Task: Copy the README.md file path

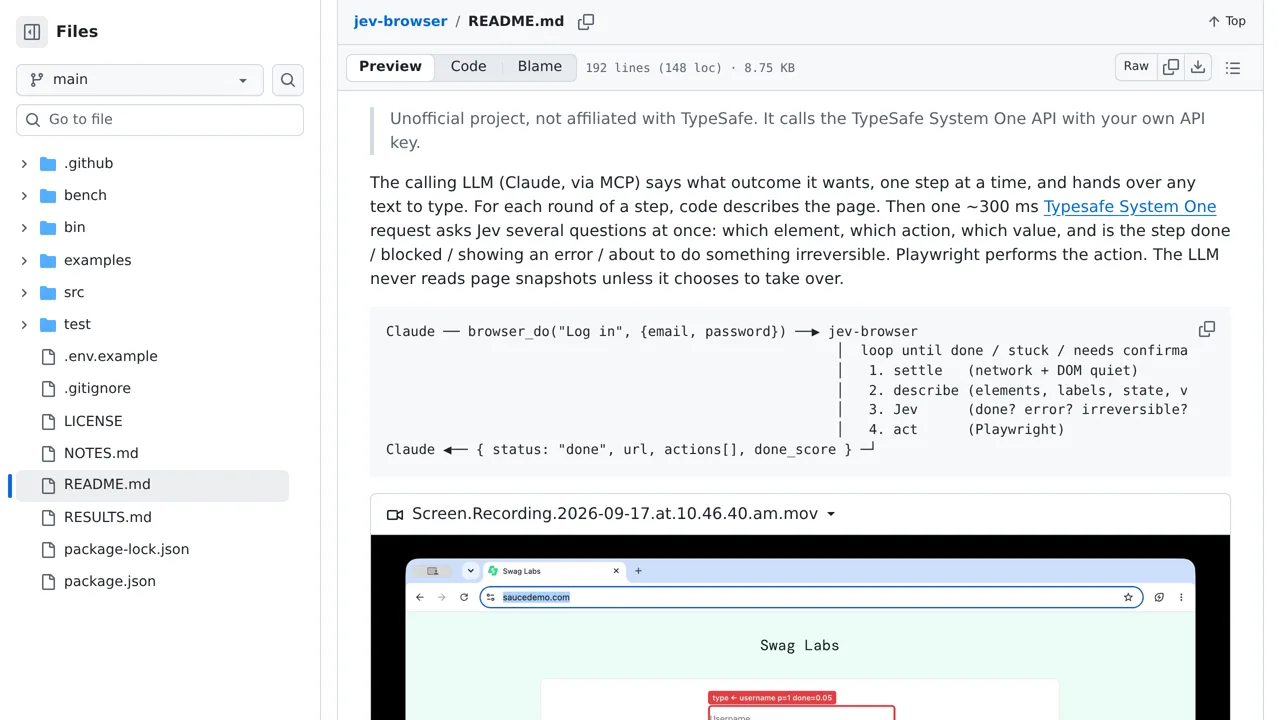Action: click(x=586, y=21)
